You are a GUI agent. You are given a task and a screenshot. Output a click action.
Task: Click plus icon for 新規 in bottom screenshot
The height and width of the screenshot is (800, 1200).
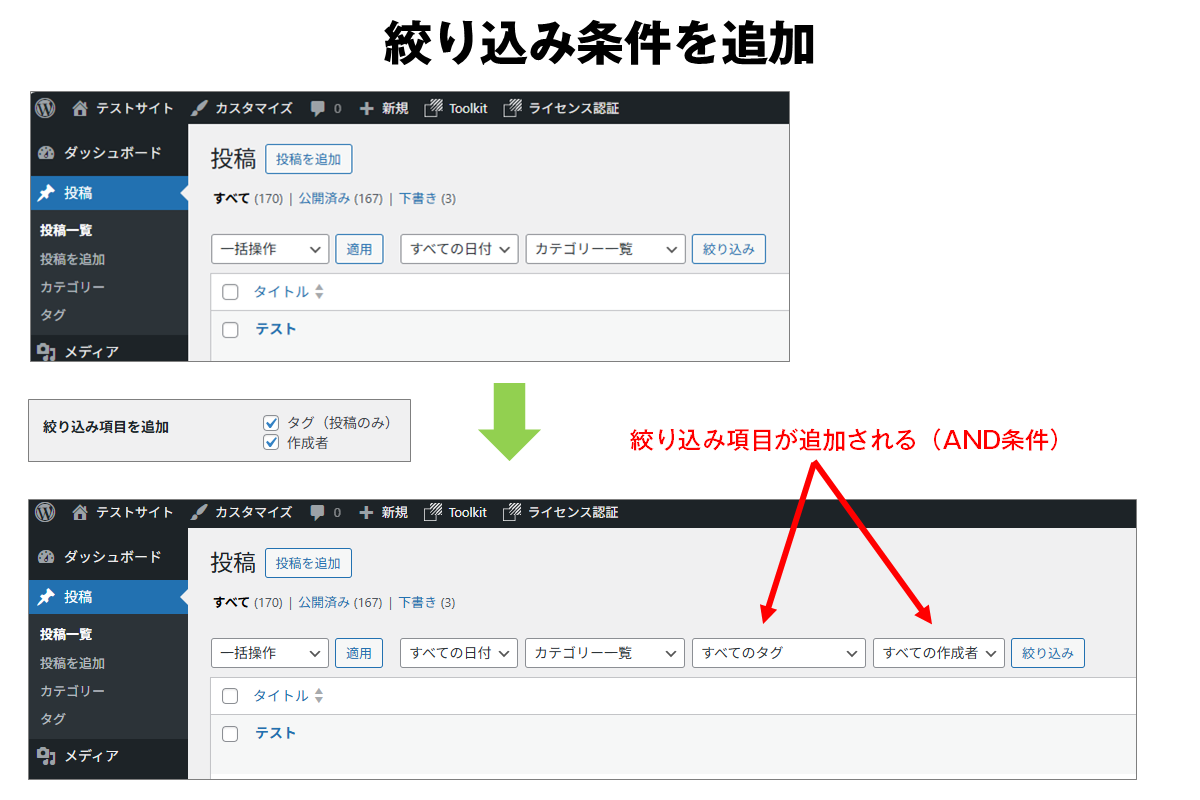coord(366,512)
